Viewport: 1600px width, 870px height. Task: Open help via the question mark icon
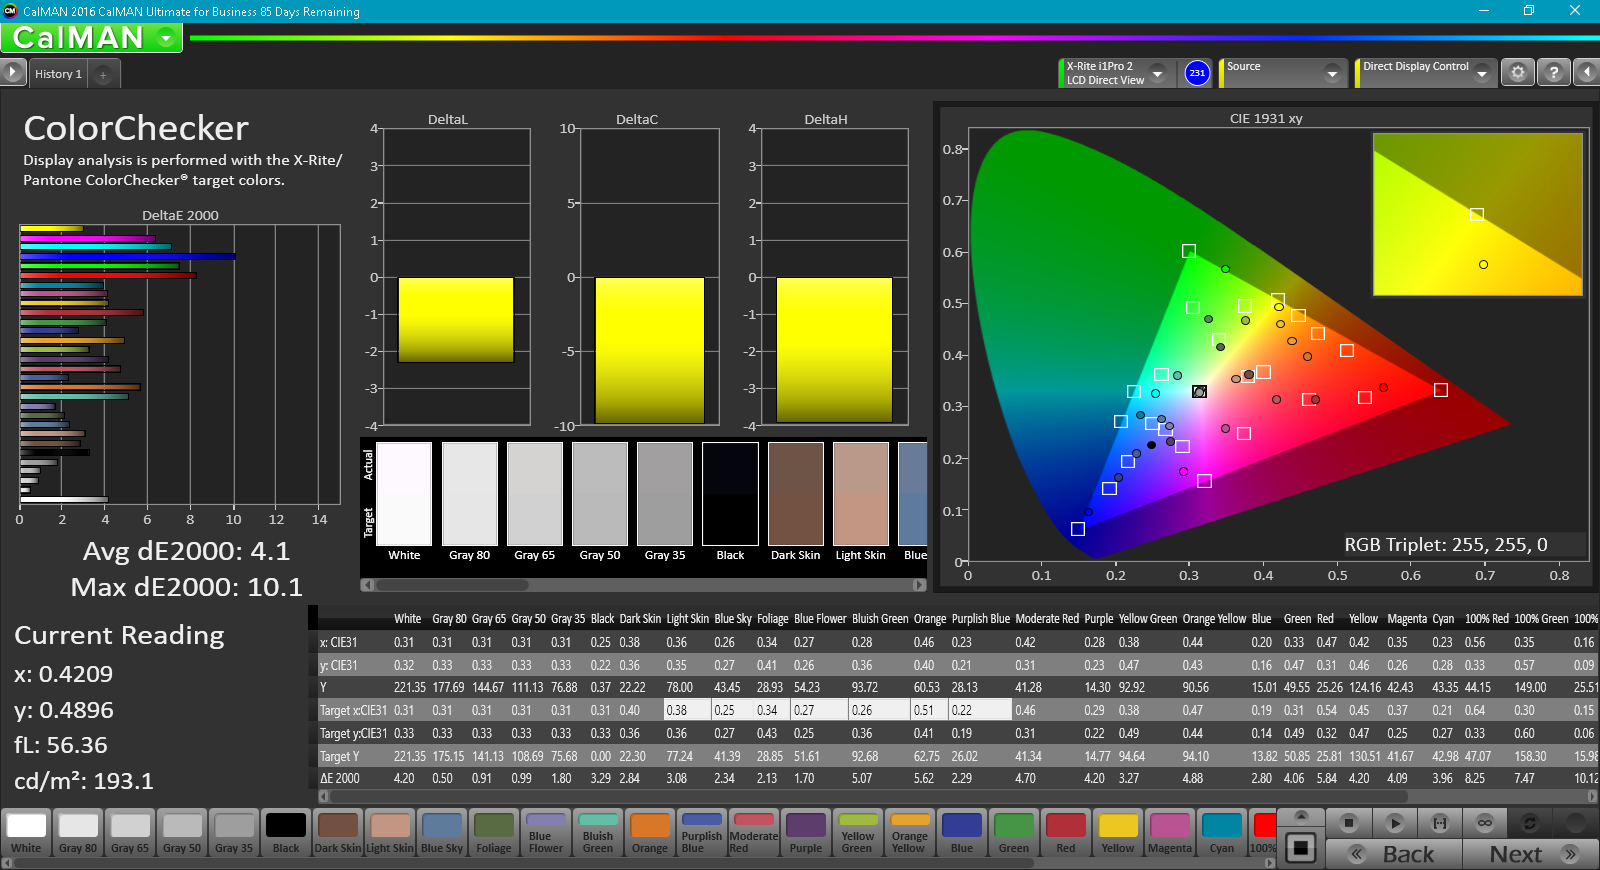point(1553,72)
